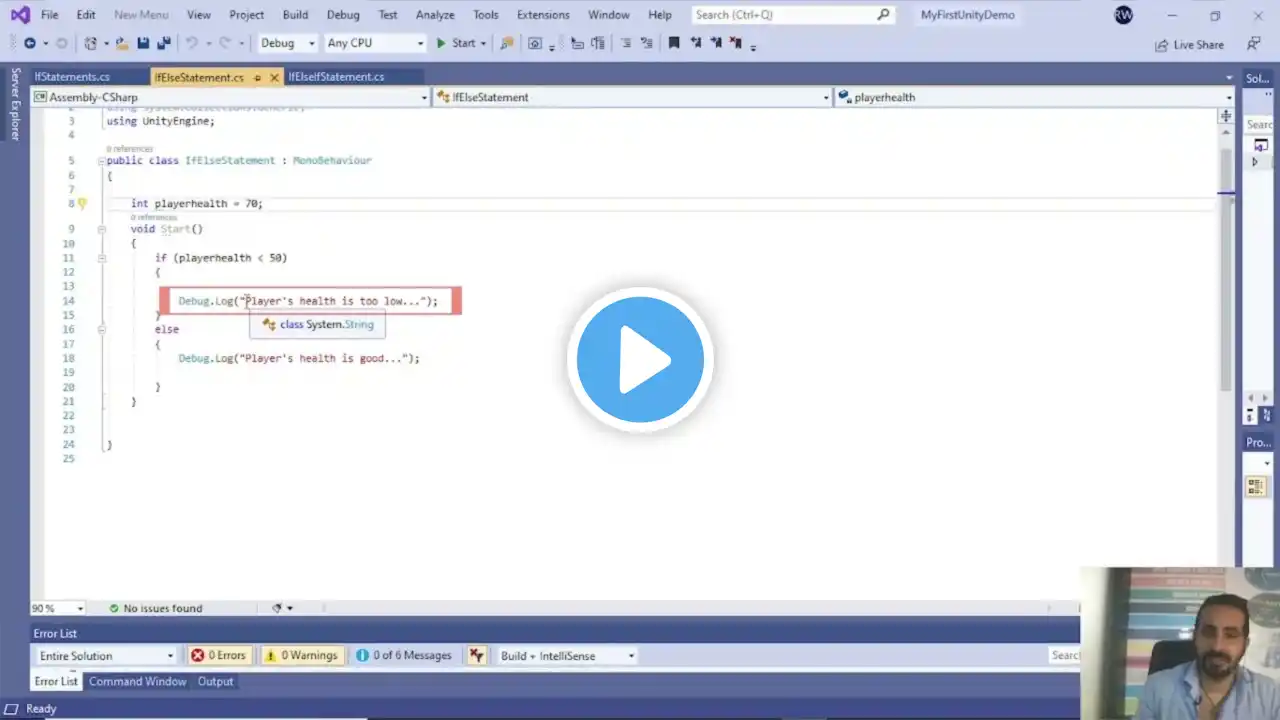Open the Server Explorer side tab
The height and width of the screenshot is (720, 1280).
(15, 104)
